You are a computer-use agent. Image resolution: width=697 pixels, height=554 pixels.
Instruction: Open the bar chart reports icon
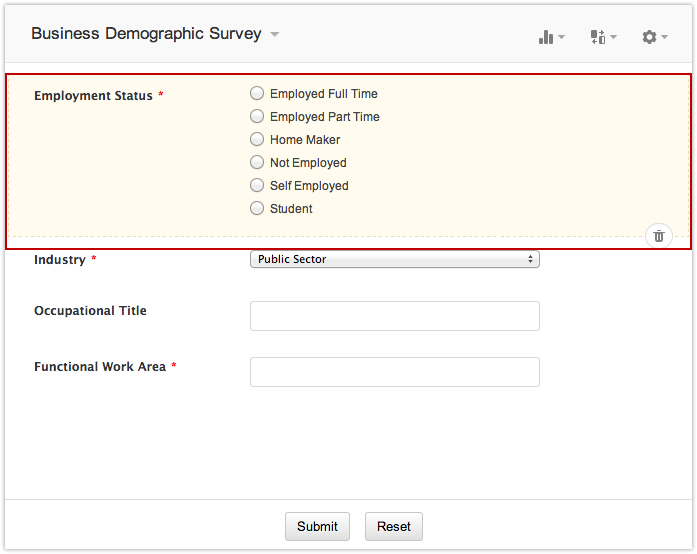coord(546,36)
